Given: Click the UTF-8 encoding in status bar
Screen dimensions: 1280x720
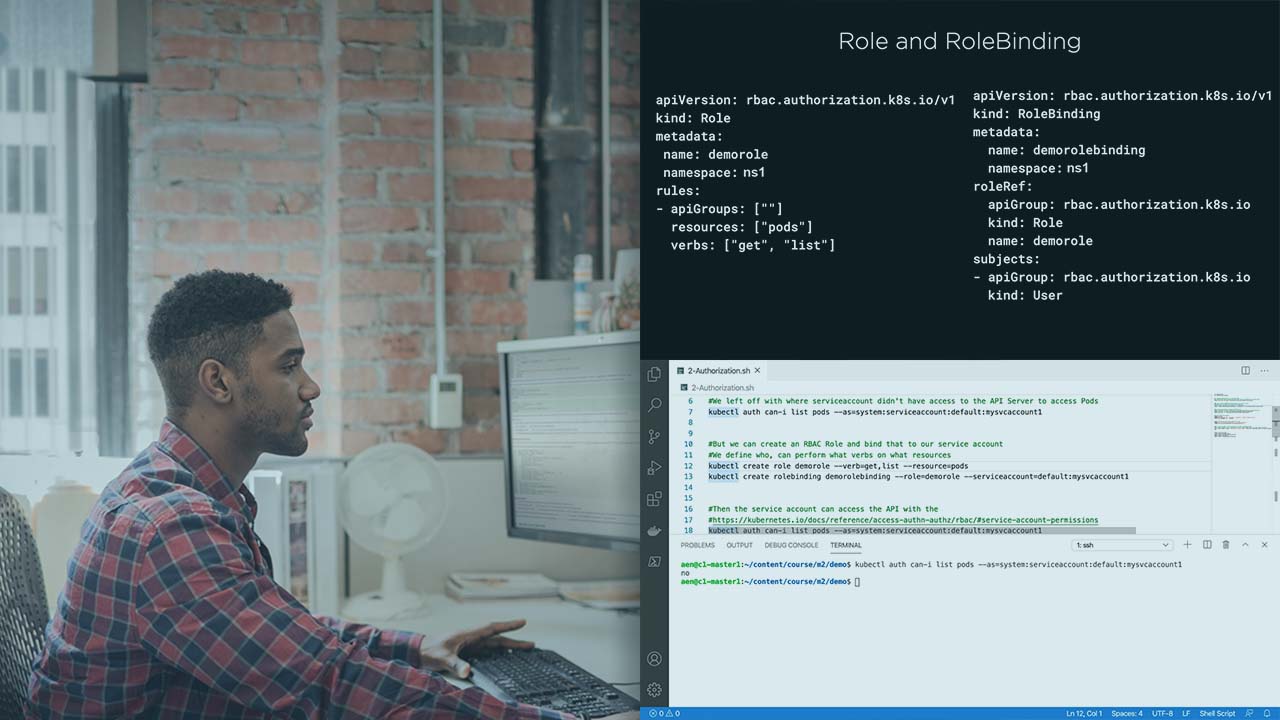Looking at the screenshot, I should coord(1162,713).
